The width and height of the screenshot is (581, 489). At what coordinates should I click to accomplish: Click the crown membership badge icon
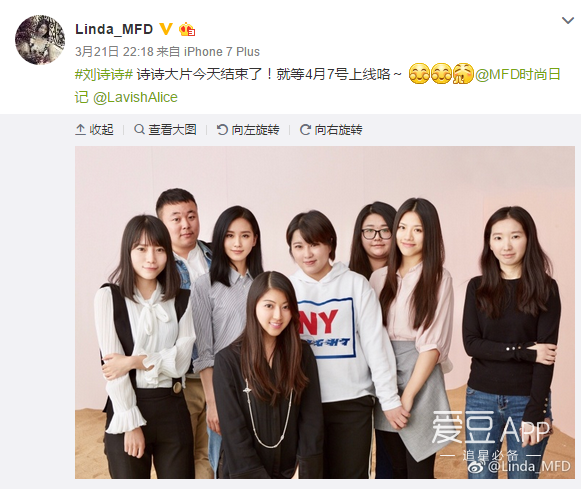[x=187, y=29]
